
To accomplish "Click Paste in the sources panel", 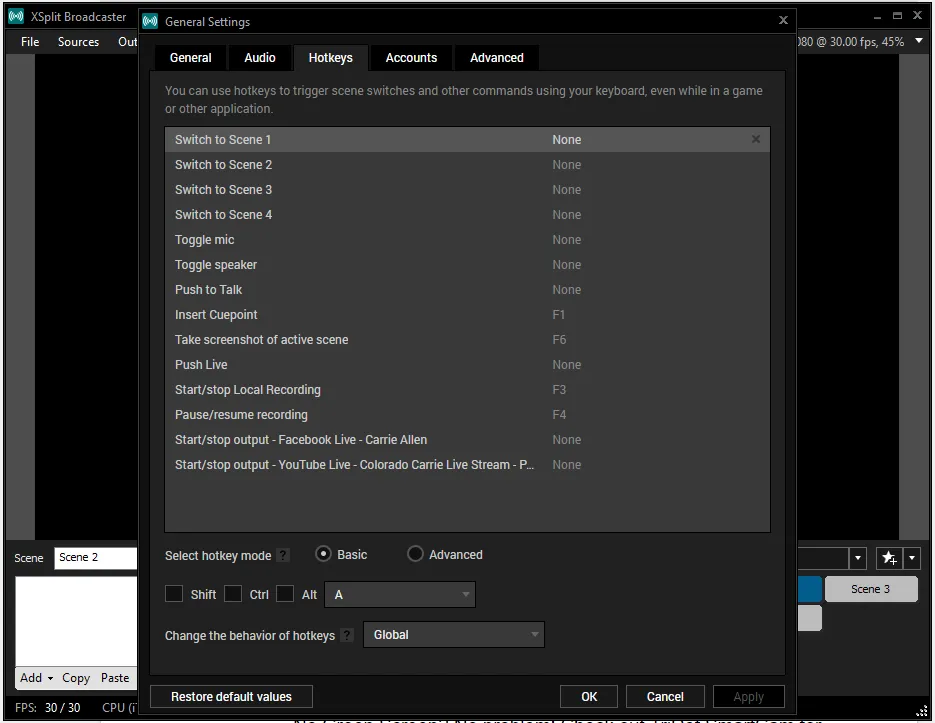I will coord(114,678).
